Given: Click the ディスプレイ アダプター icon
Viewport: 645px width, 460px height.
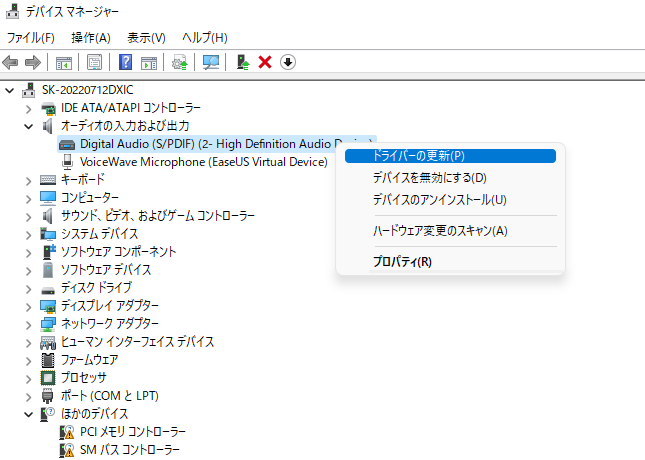Looking at the screenshot, I should pos(48,306).
